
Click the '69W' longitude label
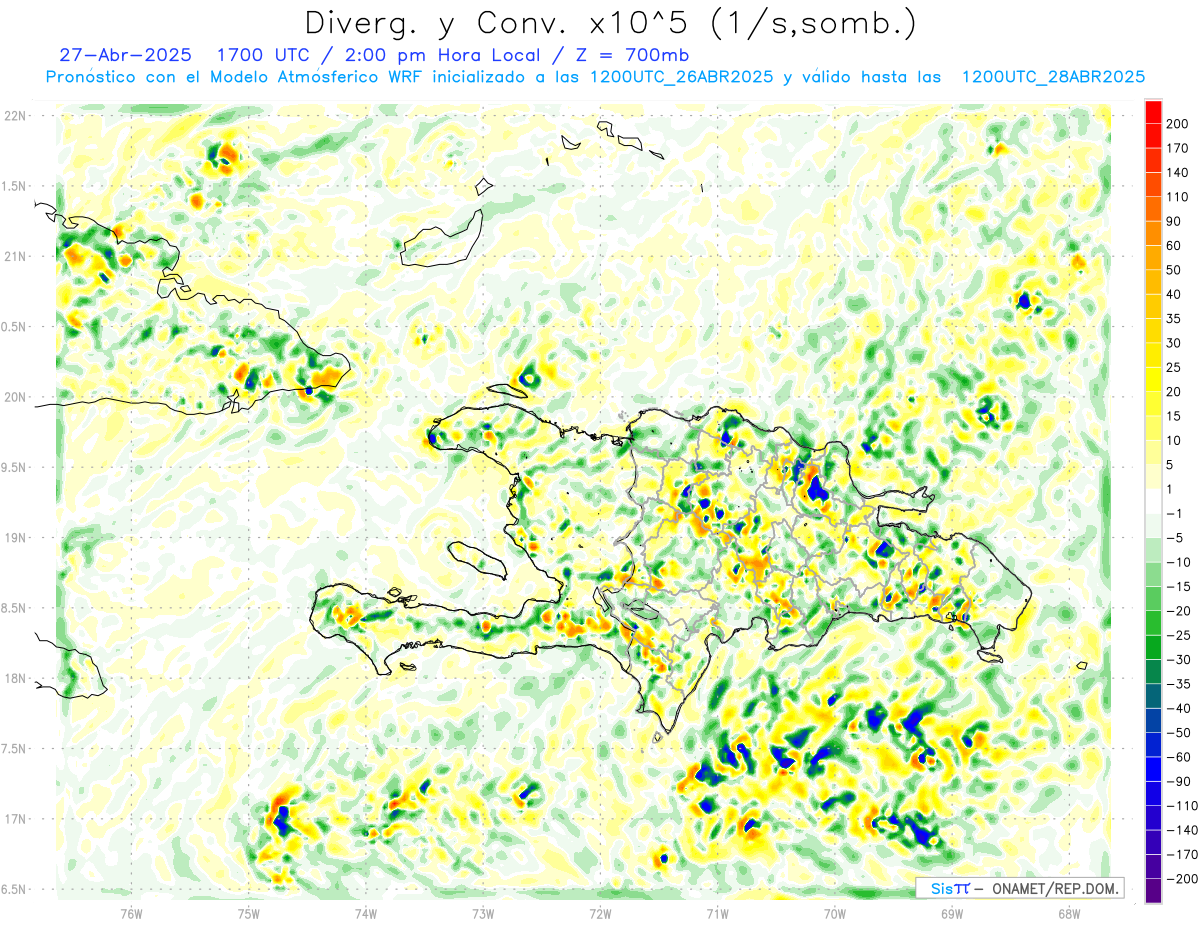952,913
